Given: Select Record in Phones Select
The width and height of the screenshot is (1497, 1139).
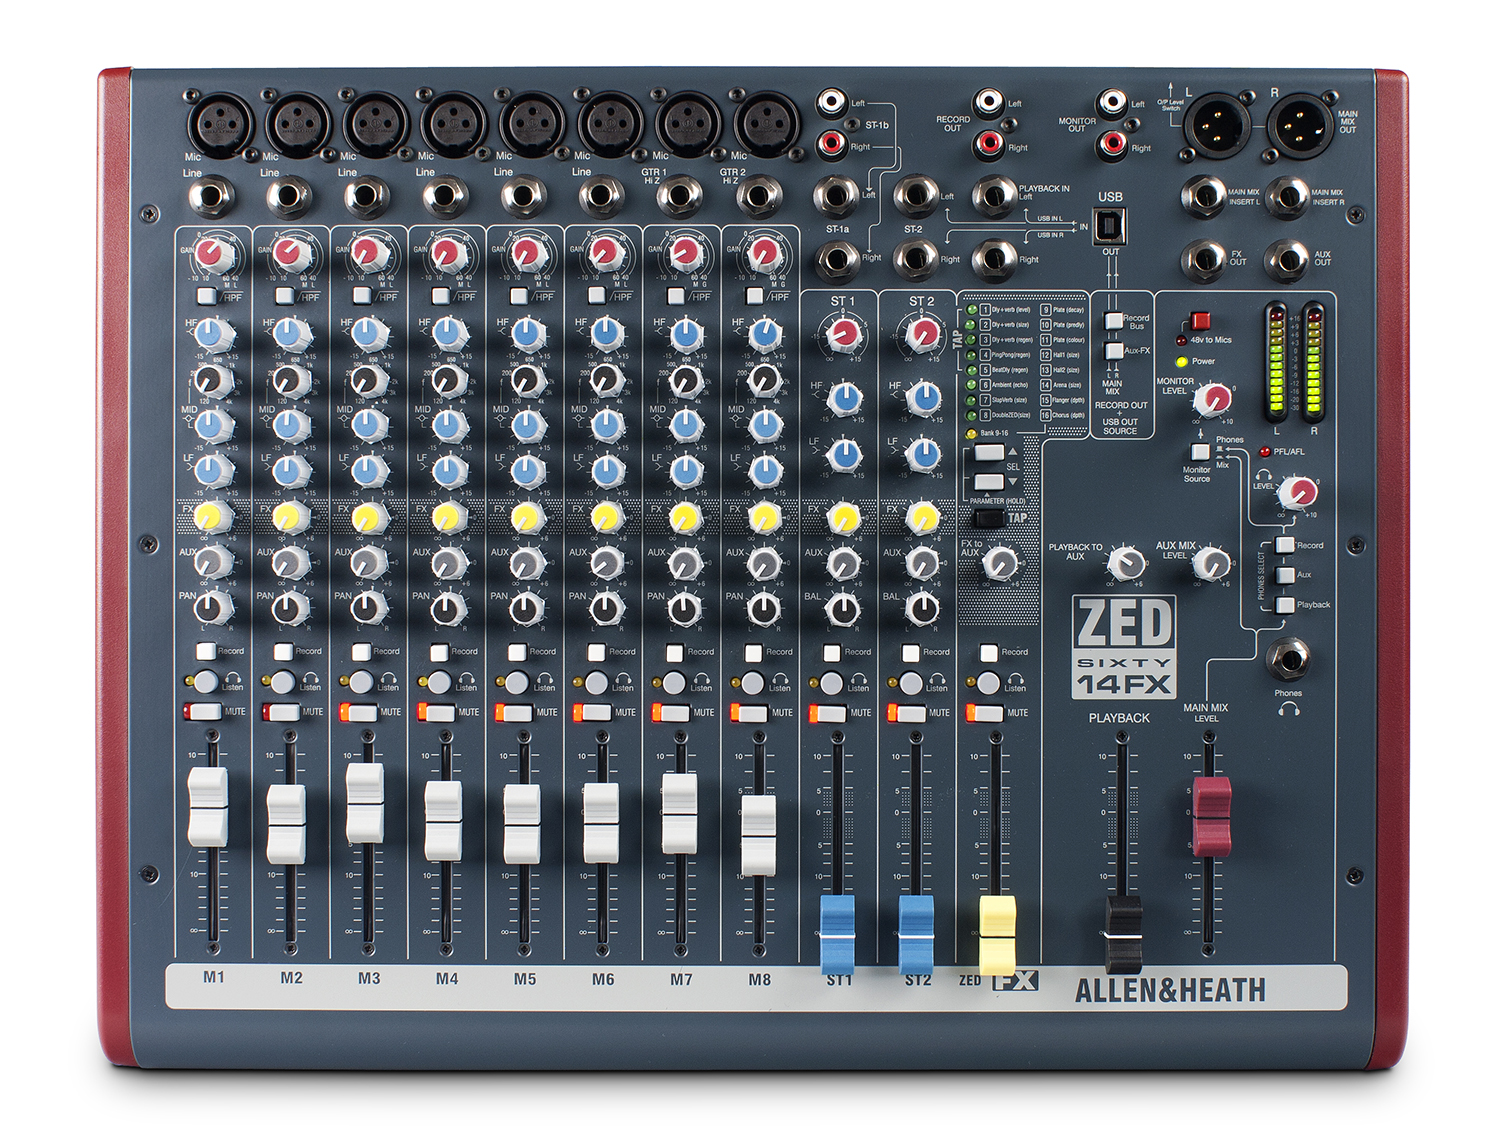Looking at the screenshot, I should click(x=1286, y=545).
